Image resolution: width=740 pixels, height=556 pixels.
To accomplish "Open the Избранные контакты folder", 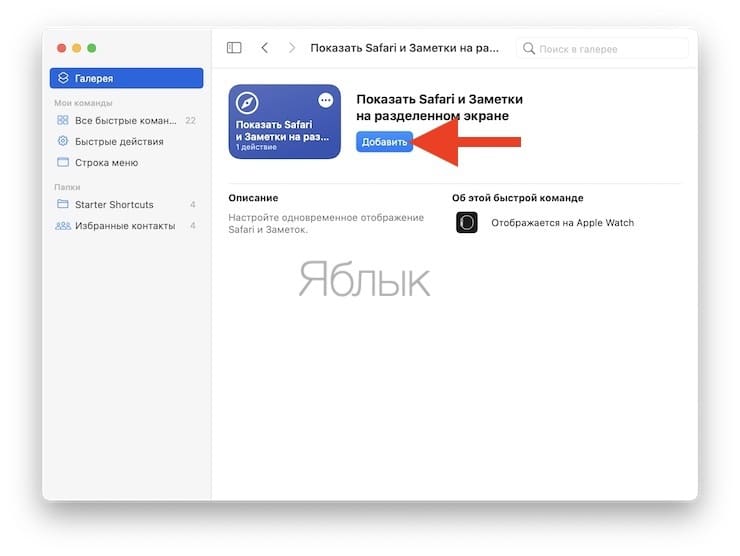I will pos(126,226).
